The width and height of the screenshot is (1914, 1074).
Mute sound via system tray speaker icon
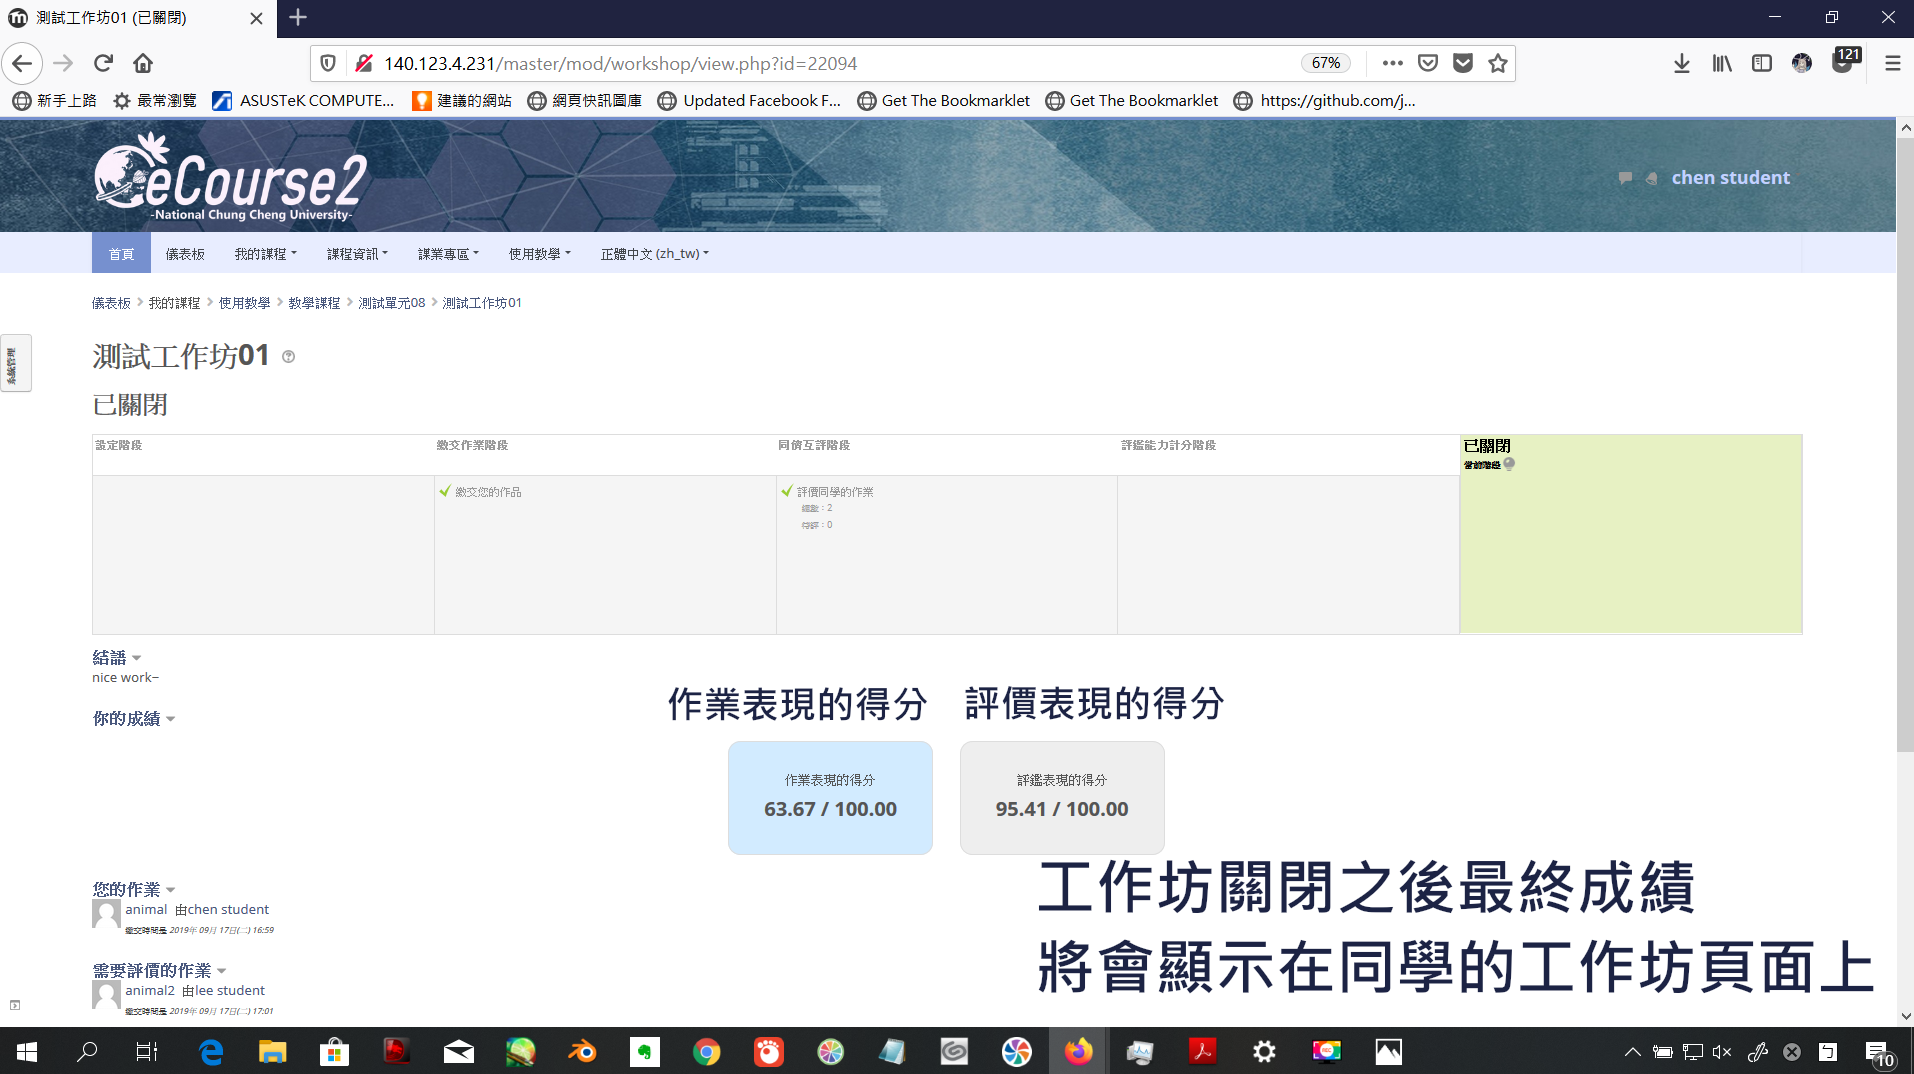click(x=1722, y=1052)
